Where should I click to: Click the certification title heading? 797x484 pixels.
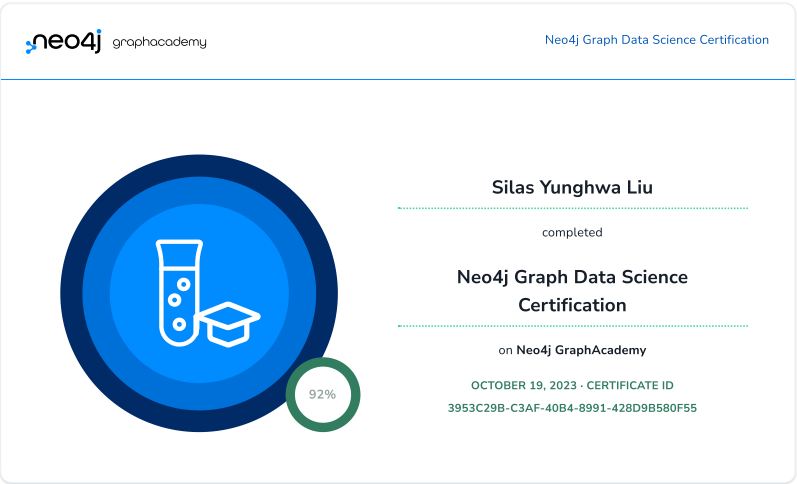click(x=572, y=291)
